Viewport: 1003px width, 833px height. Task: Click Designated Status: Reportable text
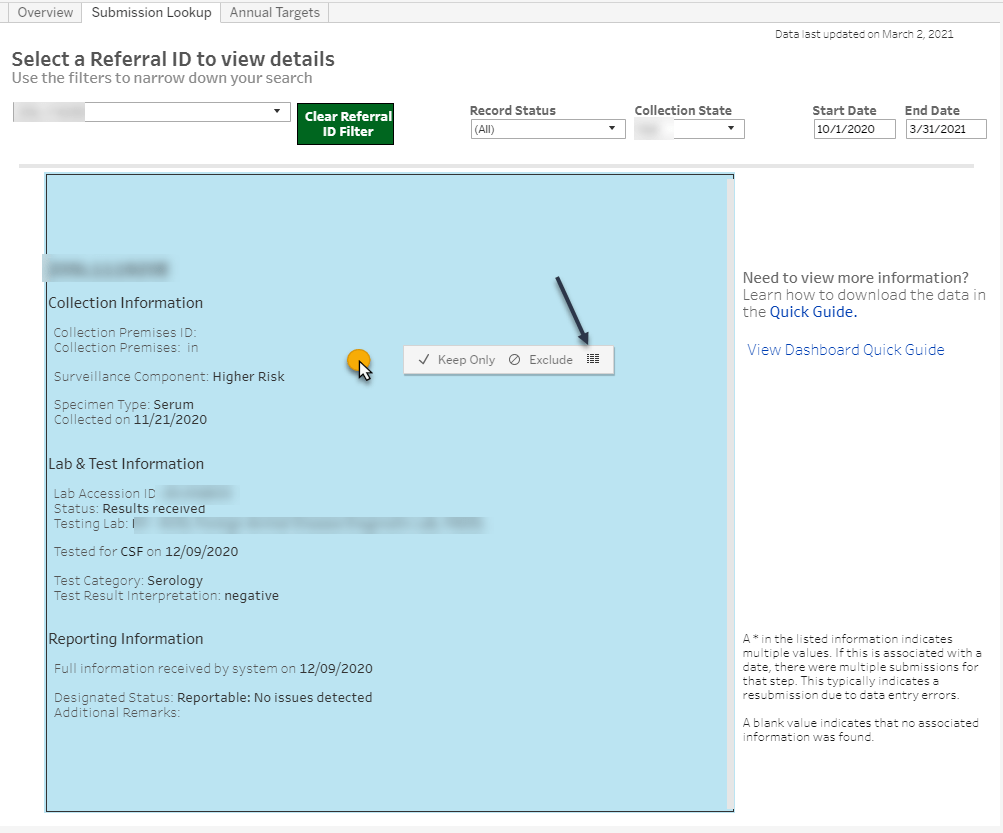tap(213, 697)
